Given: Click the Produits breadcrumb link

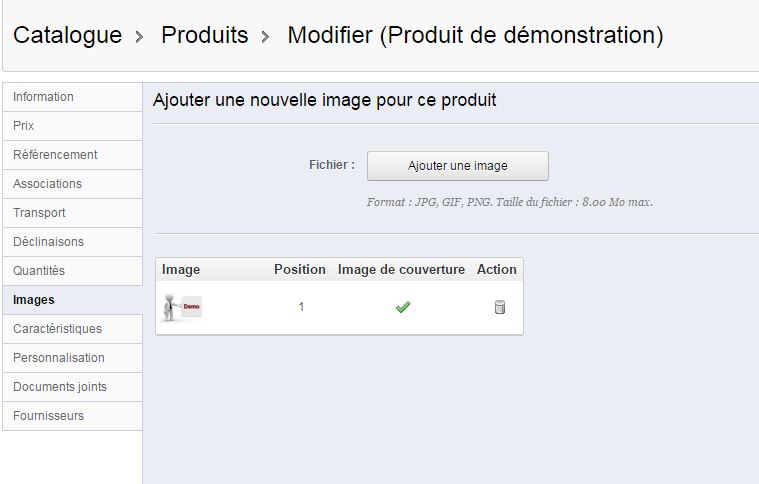Looking at the screenshot, I should [205, 35].
